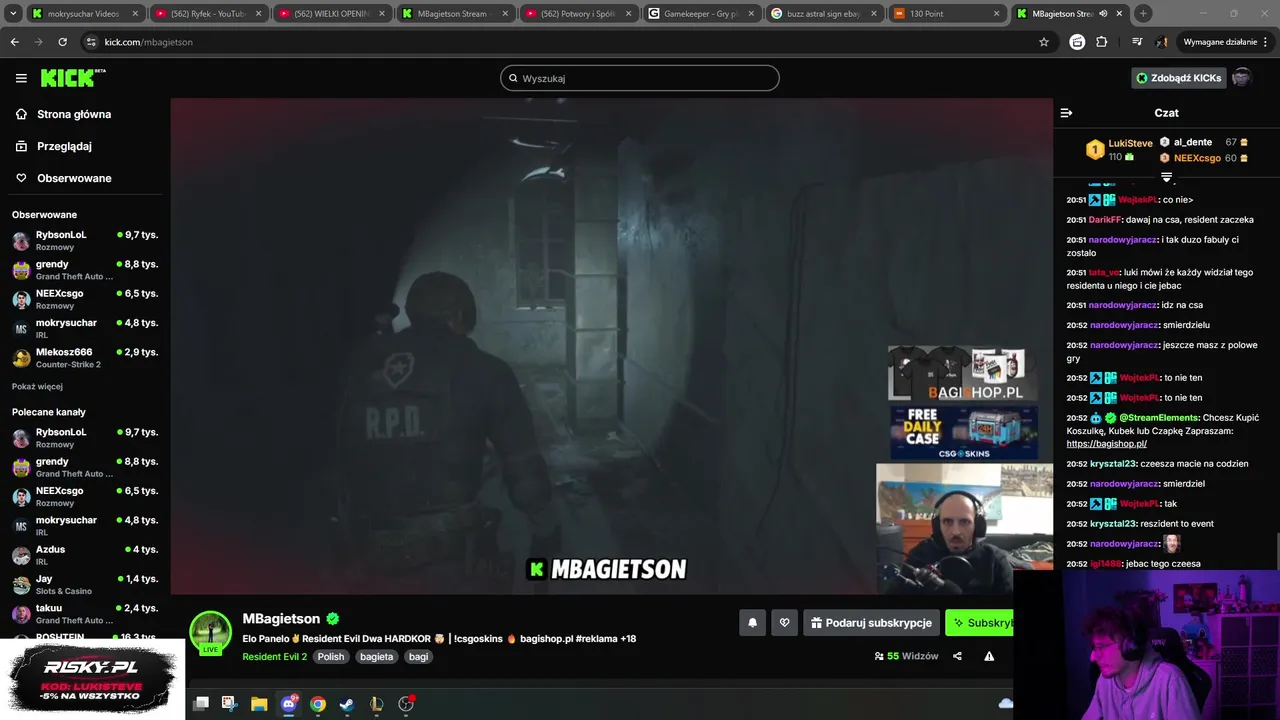This screenshot has width=1280, height=720.
Task: Open Mlekosz666 Counter-Strike 2 channel
Action: pyautogui.click(x=85, y=358)
